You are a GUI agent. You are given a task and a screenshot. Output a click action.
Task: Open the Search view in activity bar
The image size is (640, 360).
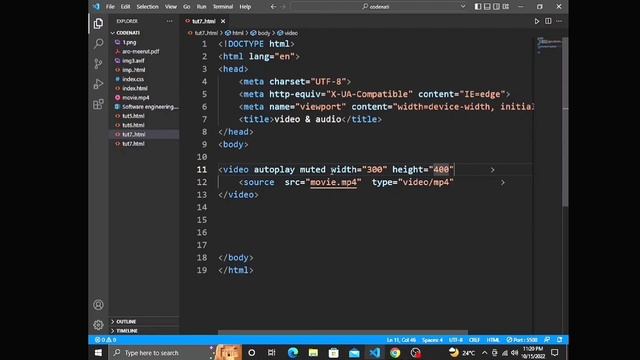98,44
